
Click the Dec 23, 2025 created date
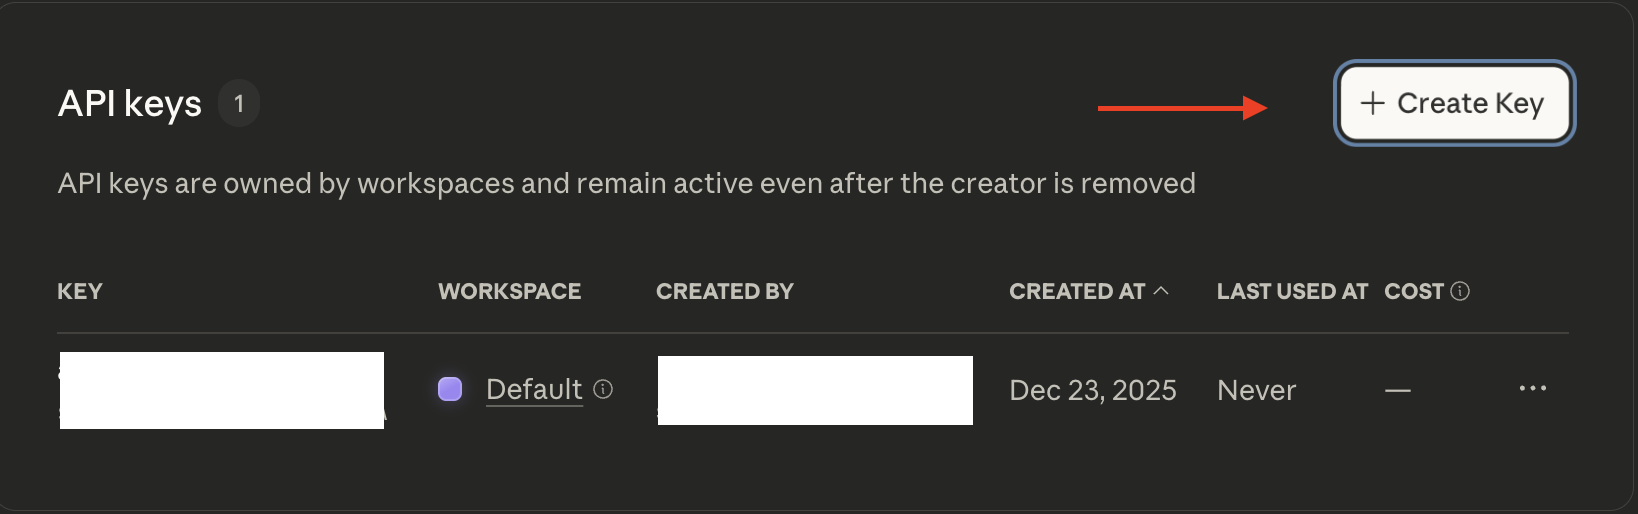[1092, 390]
